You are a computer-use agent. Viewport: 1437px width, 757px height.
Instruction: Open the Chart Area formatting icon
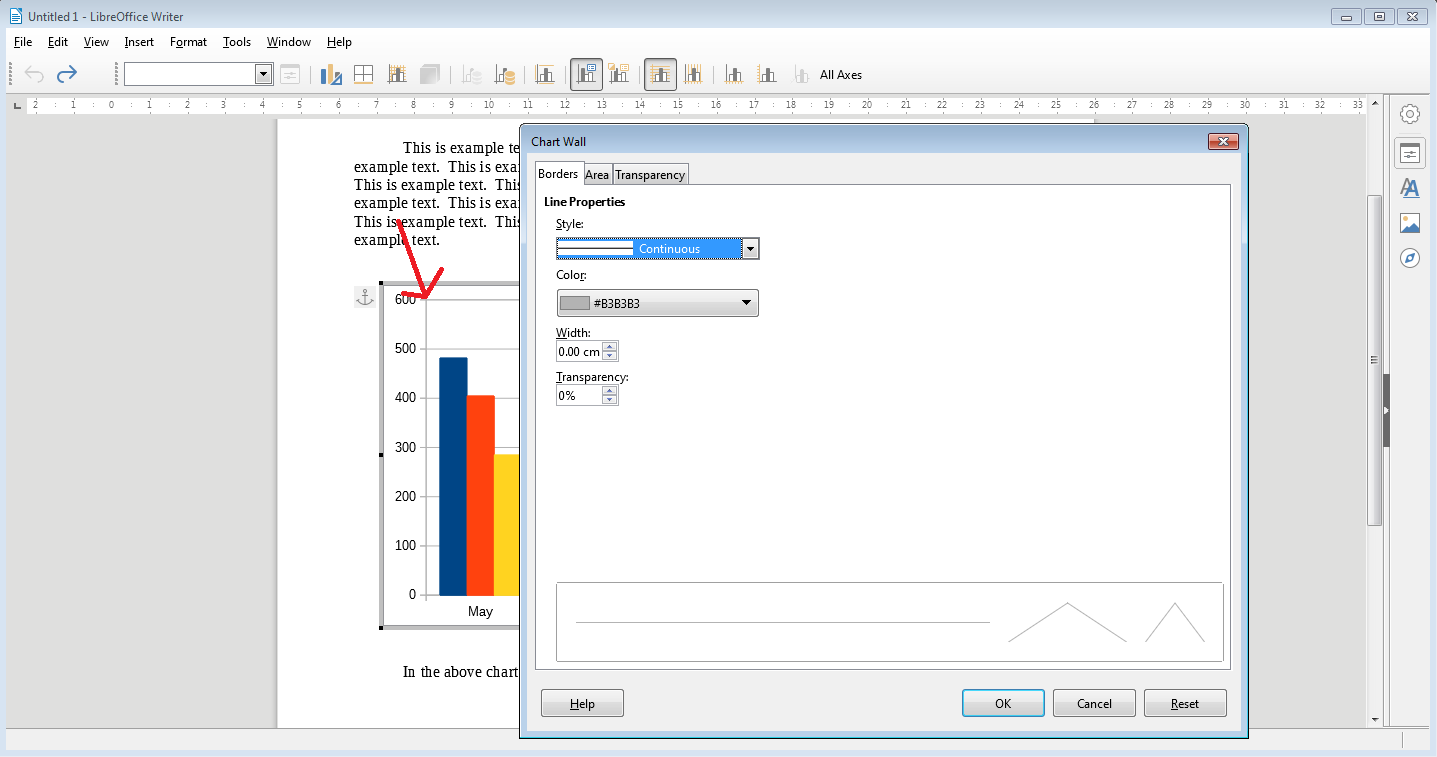[x=363, y=74]
